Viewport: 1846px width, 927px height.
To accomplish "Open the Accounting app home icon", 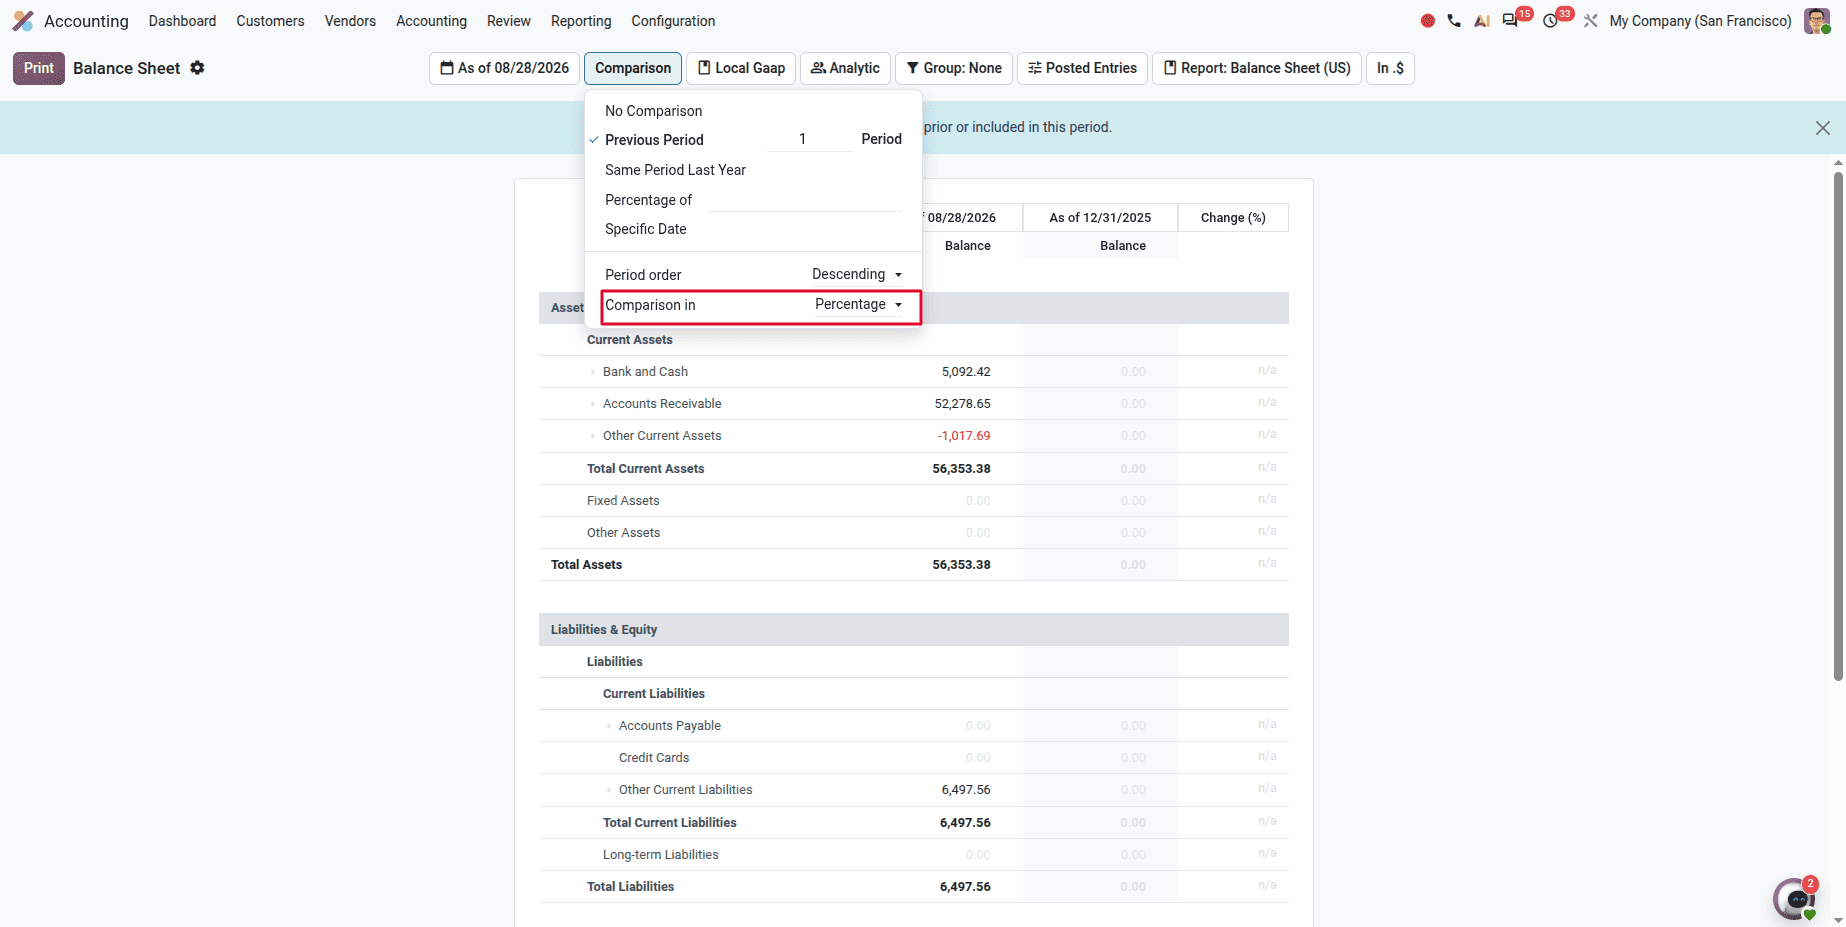I will point(23,21).
